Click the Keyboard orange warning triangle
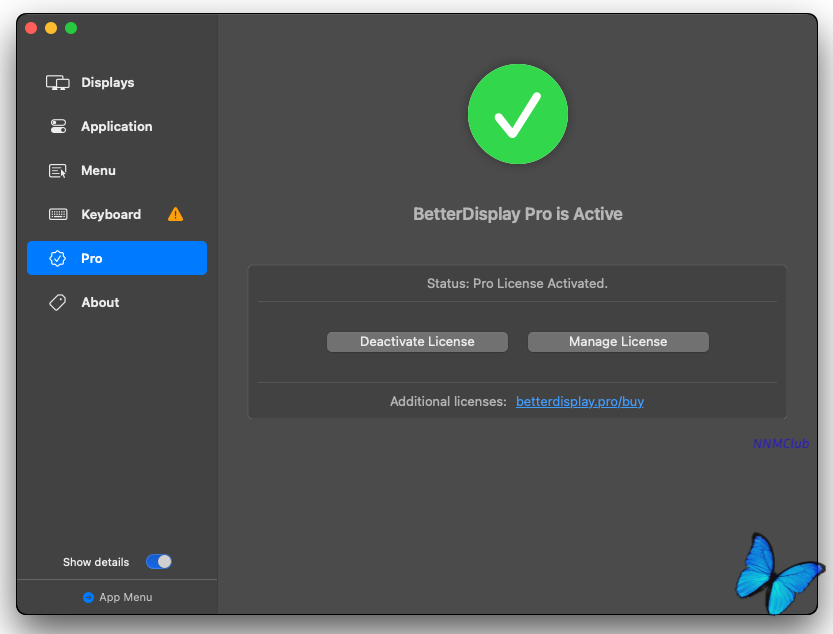833x634 pixels. [x=176, y=214]
